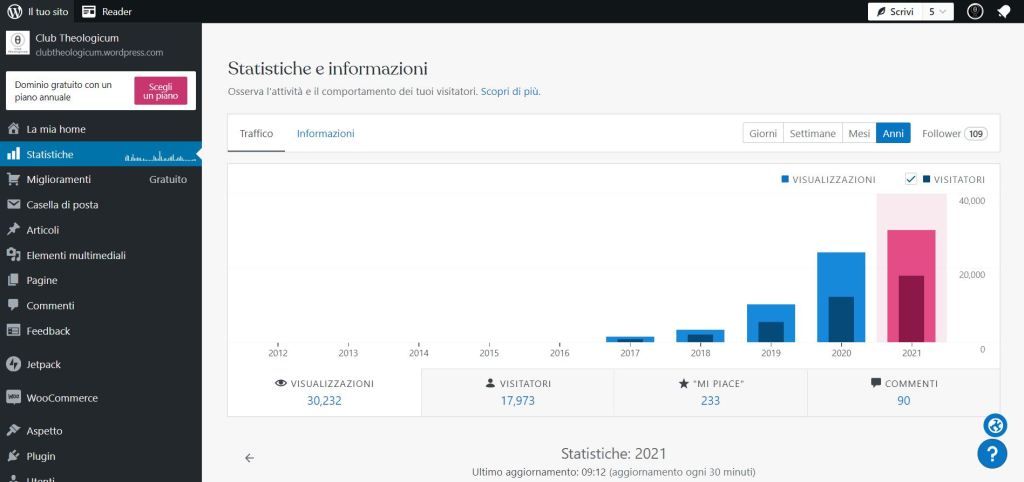1024x482 pixels.
Task: Switch chart period to Giorni
Action: [763, 134]
